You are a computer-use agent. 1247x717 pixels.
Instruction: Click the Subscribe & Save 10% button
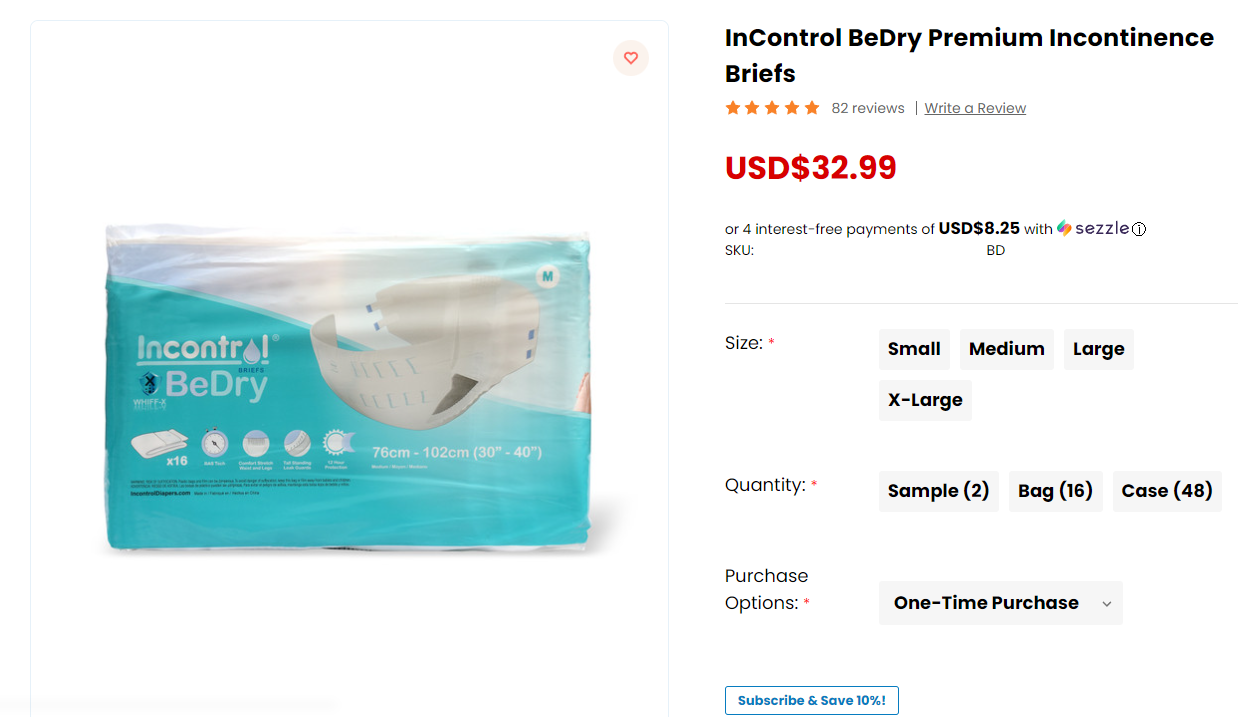pyautogui.click(x=812, y=700)
